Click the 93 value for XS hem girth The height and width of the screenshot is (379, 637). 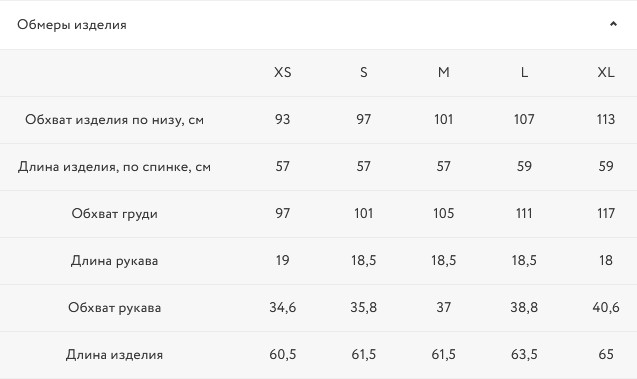coord(282,119)
